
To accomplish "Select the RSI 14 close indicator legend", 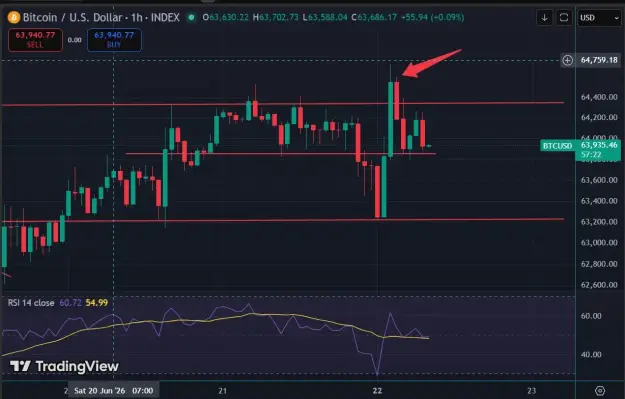I will tap(31, 303).
